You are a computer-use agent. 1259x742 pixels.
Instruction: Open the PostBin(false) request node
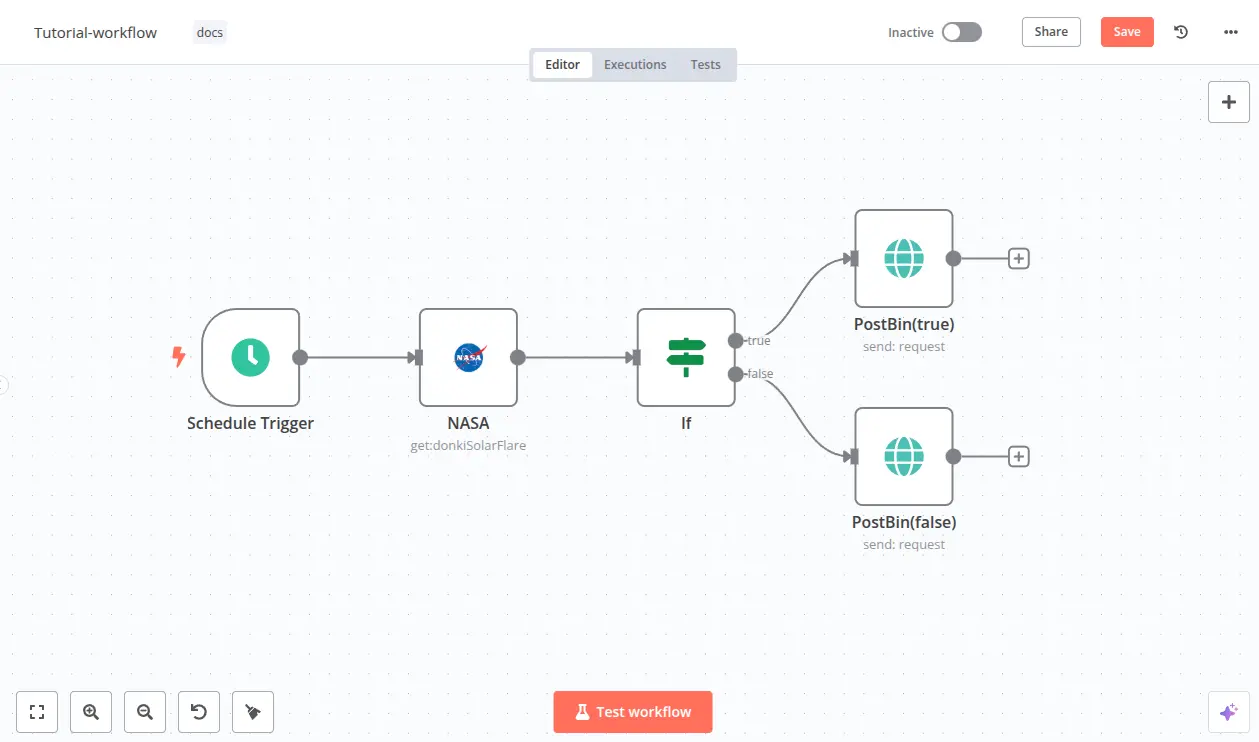[x=903, y=456]
